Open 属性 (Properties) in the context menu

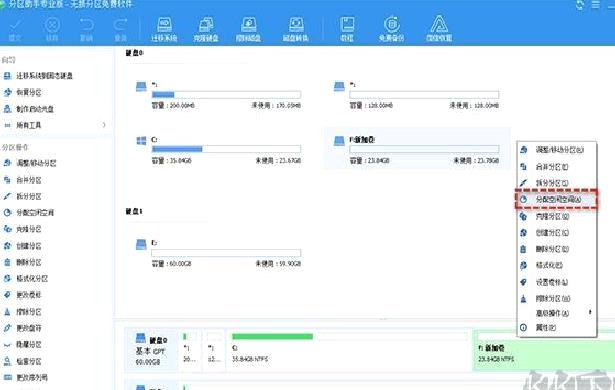pyautogui.click(x=557, y=327)
